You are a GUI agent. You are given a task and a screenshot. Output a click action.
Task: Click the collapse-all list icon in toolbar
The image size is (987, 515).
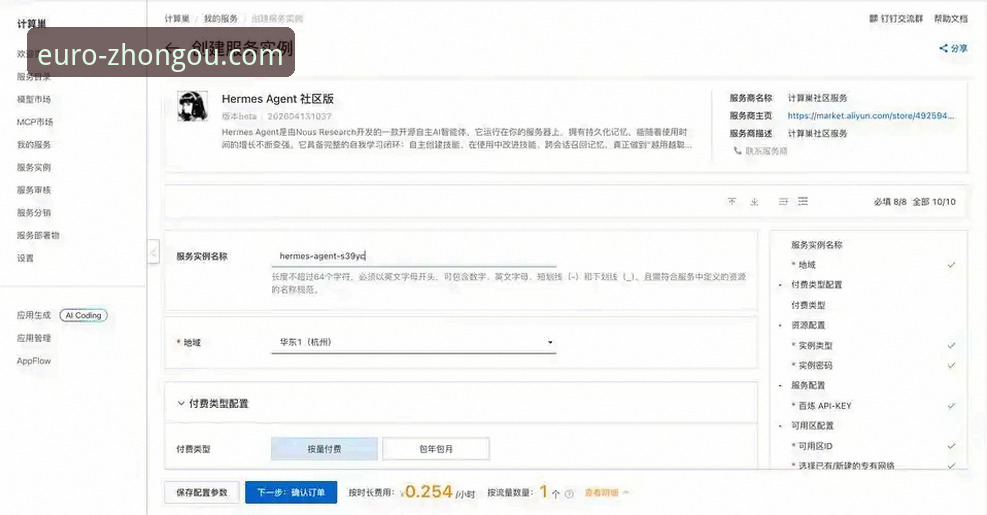pyautogui.click(x=783, y=201)
